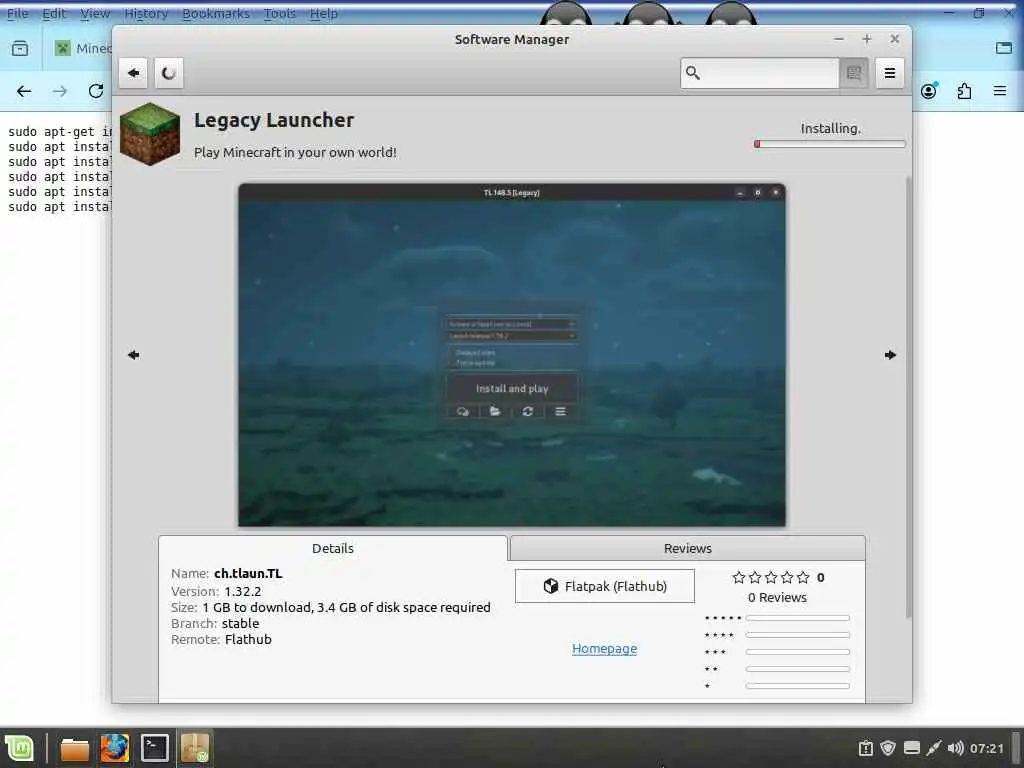
Task: Click the magnifier icon in search box
Action: (693, 72)
